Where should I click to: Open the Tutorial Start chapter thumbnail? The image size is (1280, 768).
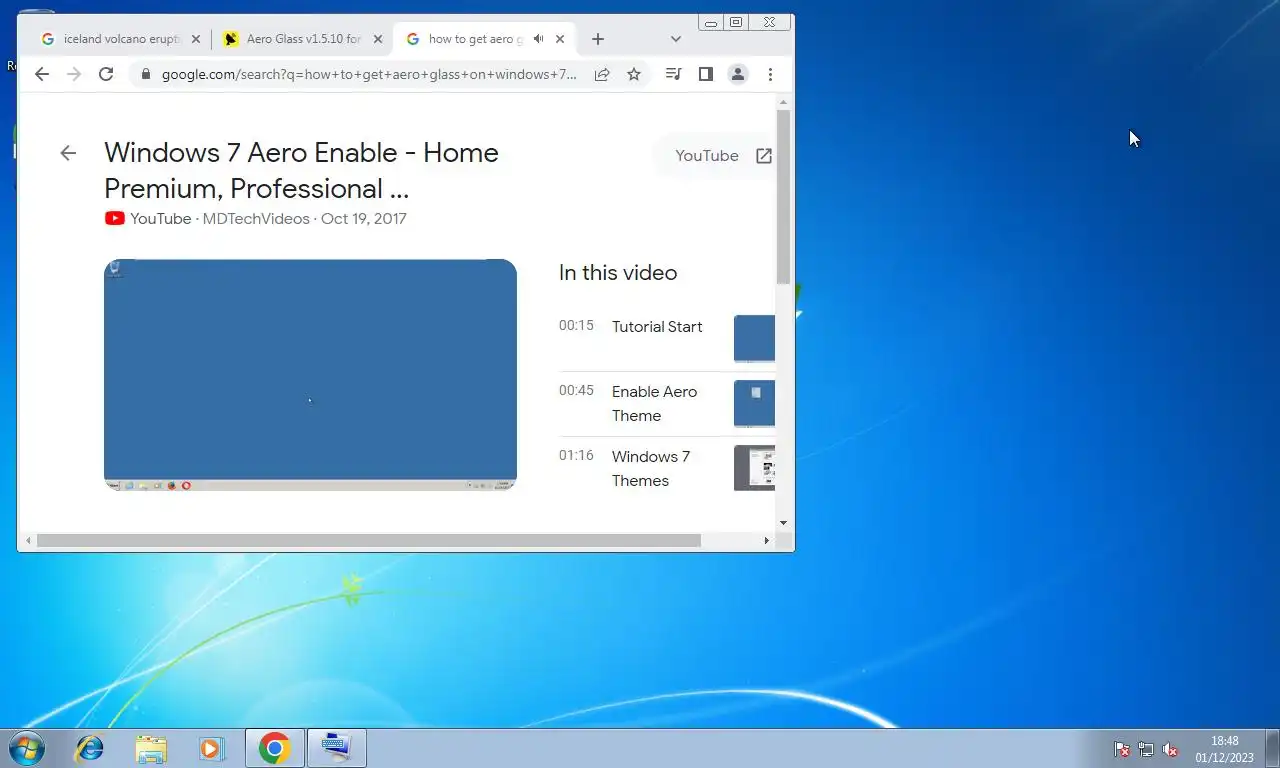click(x=754, y=338)
